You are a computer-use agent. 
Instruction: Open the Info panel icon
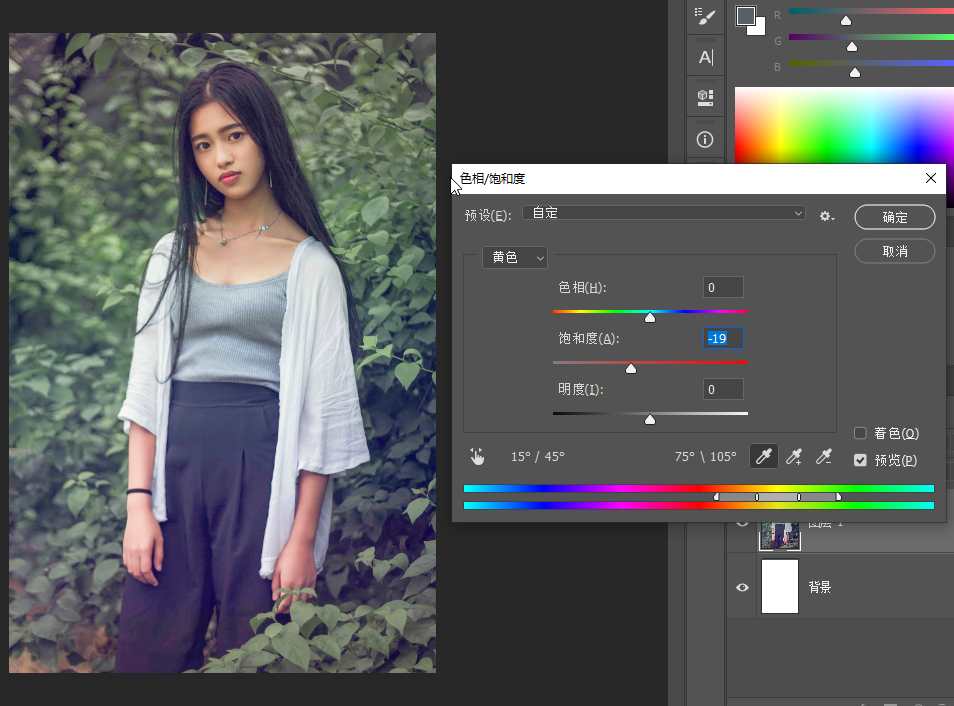706,139
